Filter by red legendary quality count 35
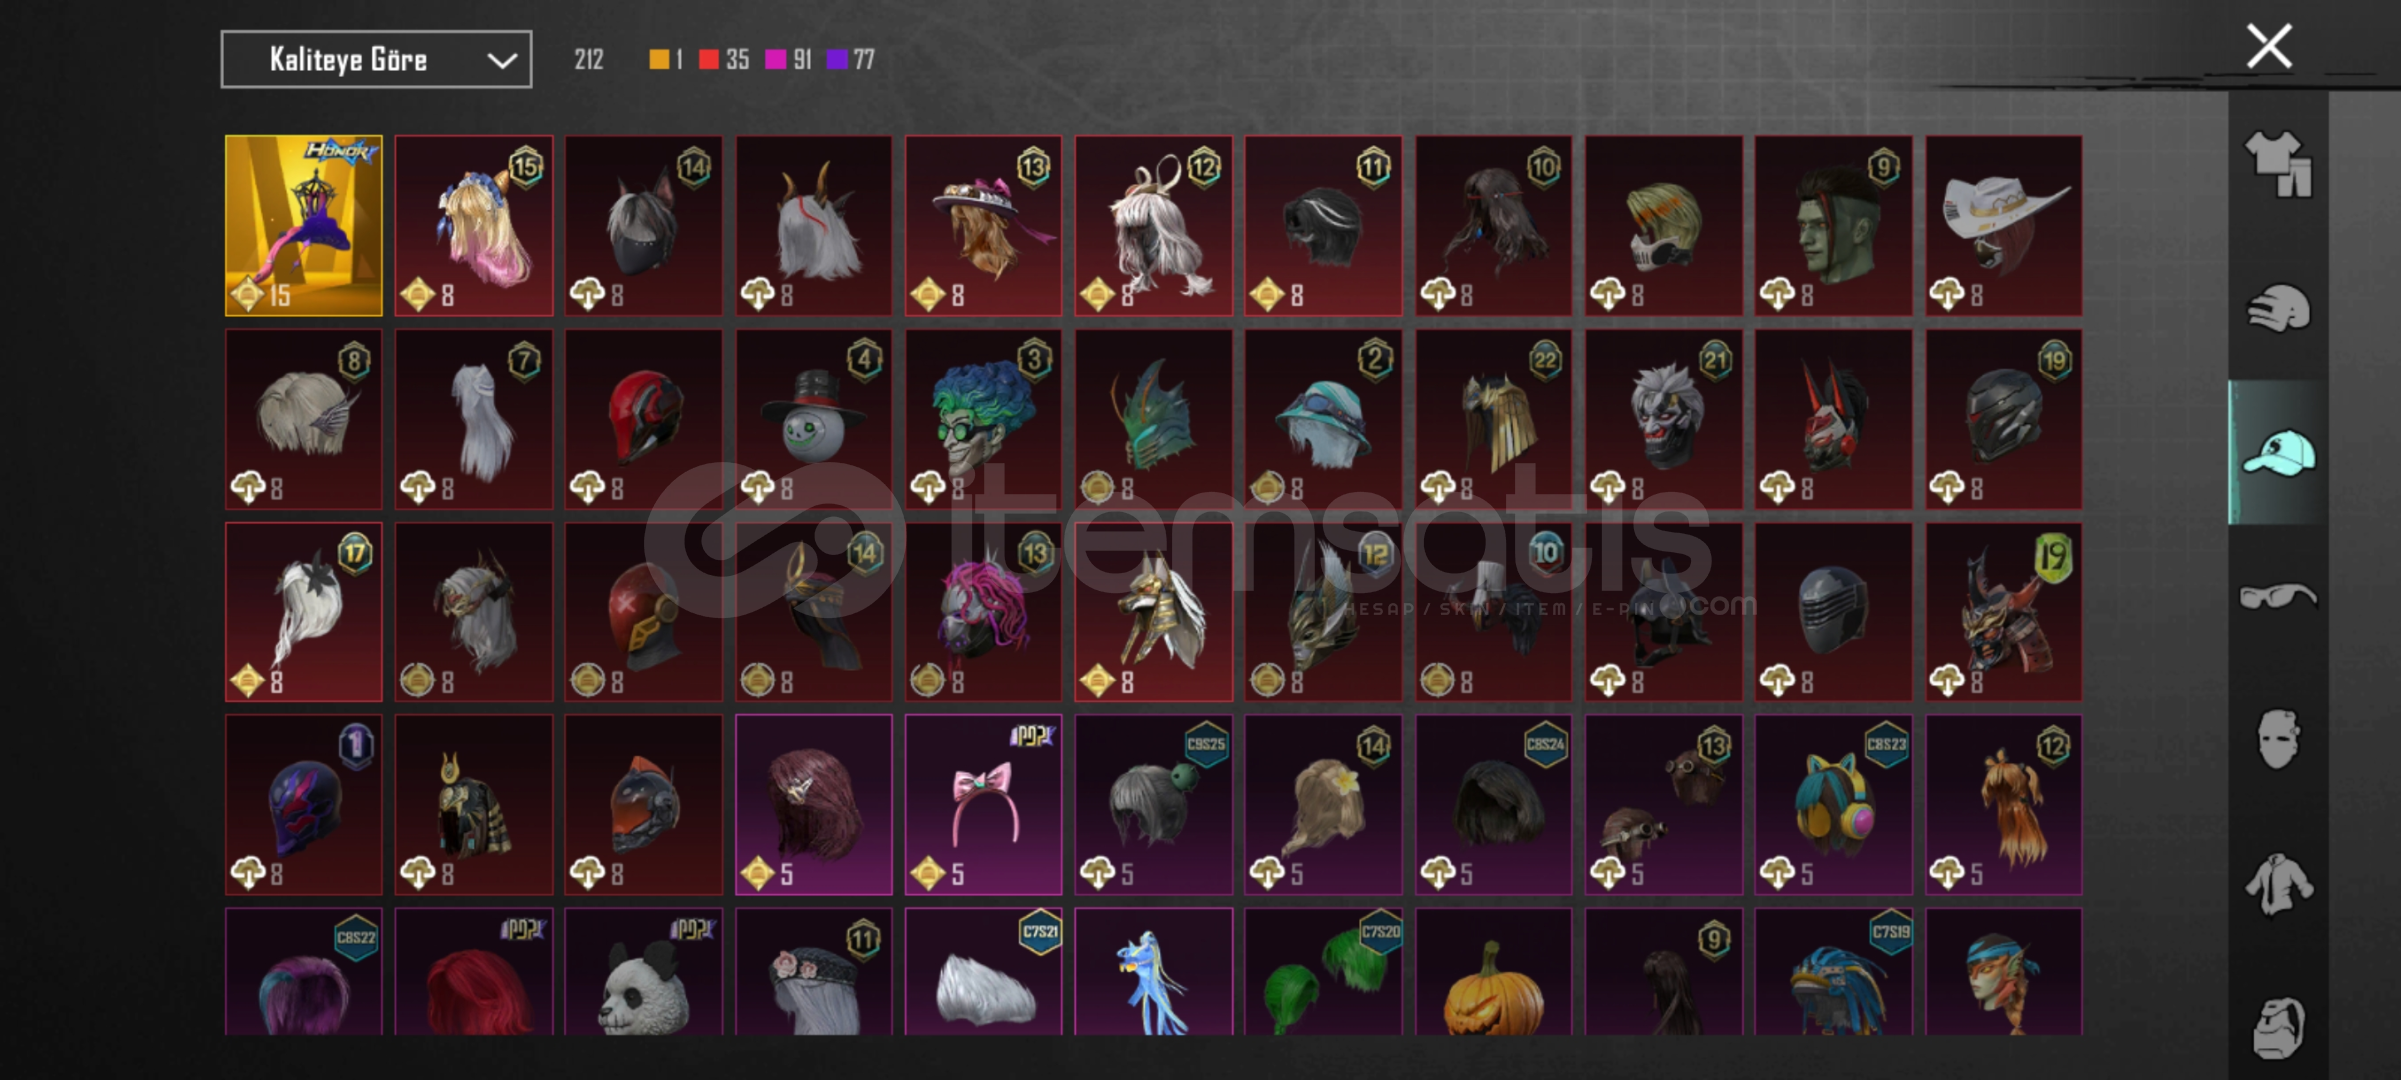 [723, 60]
